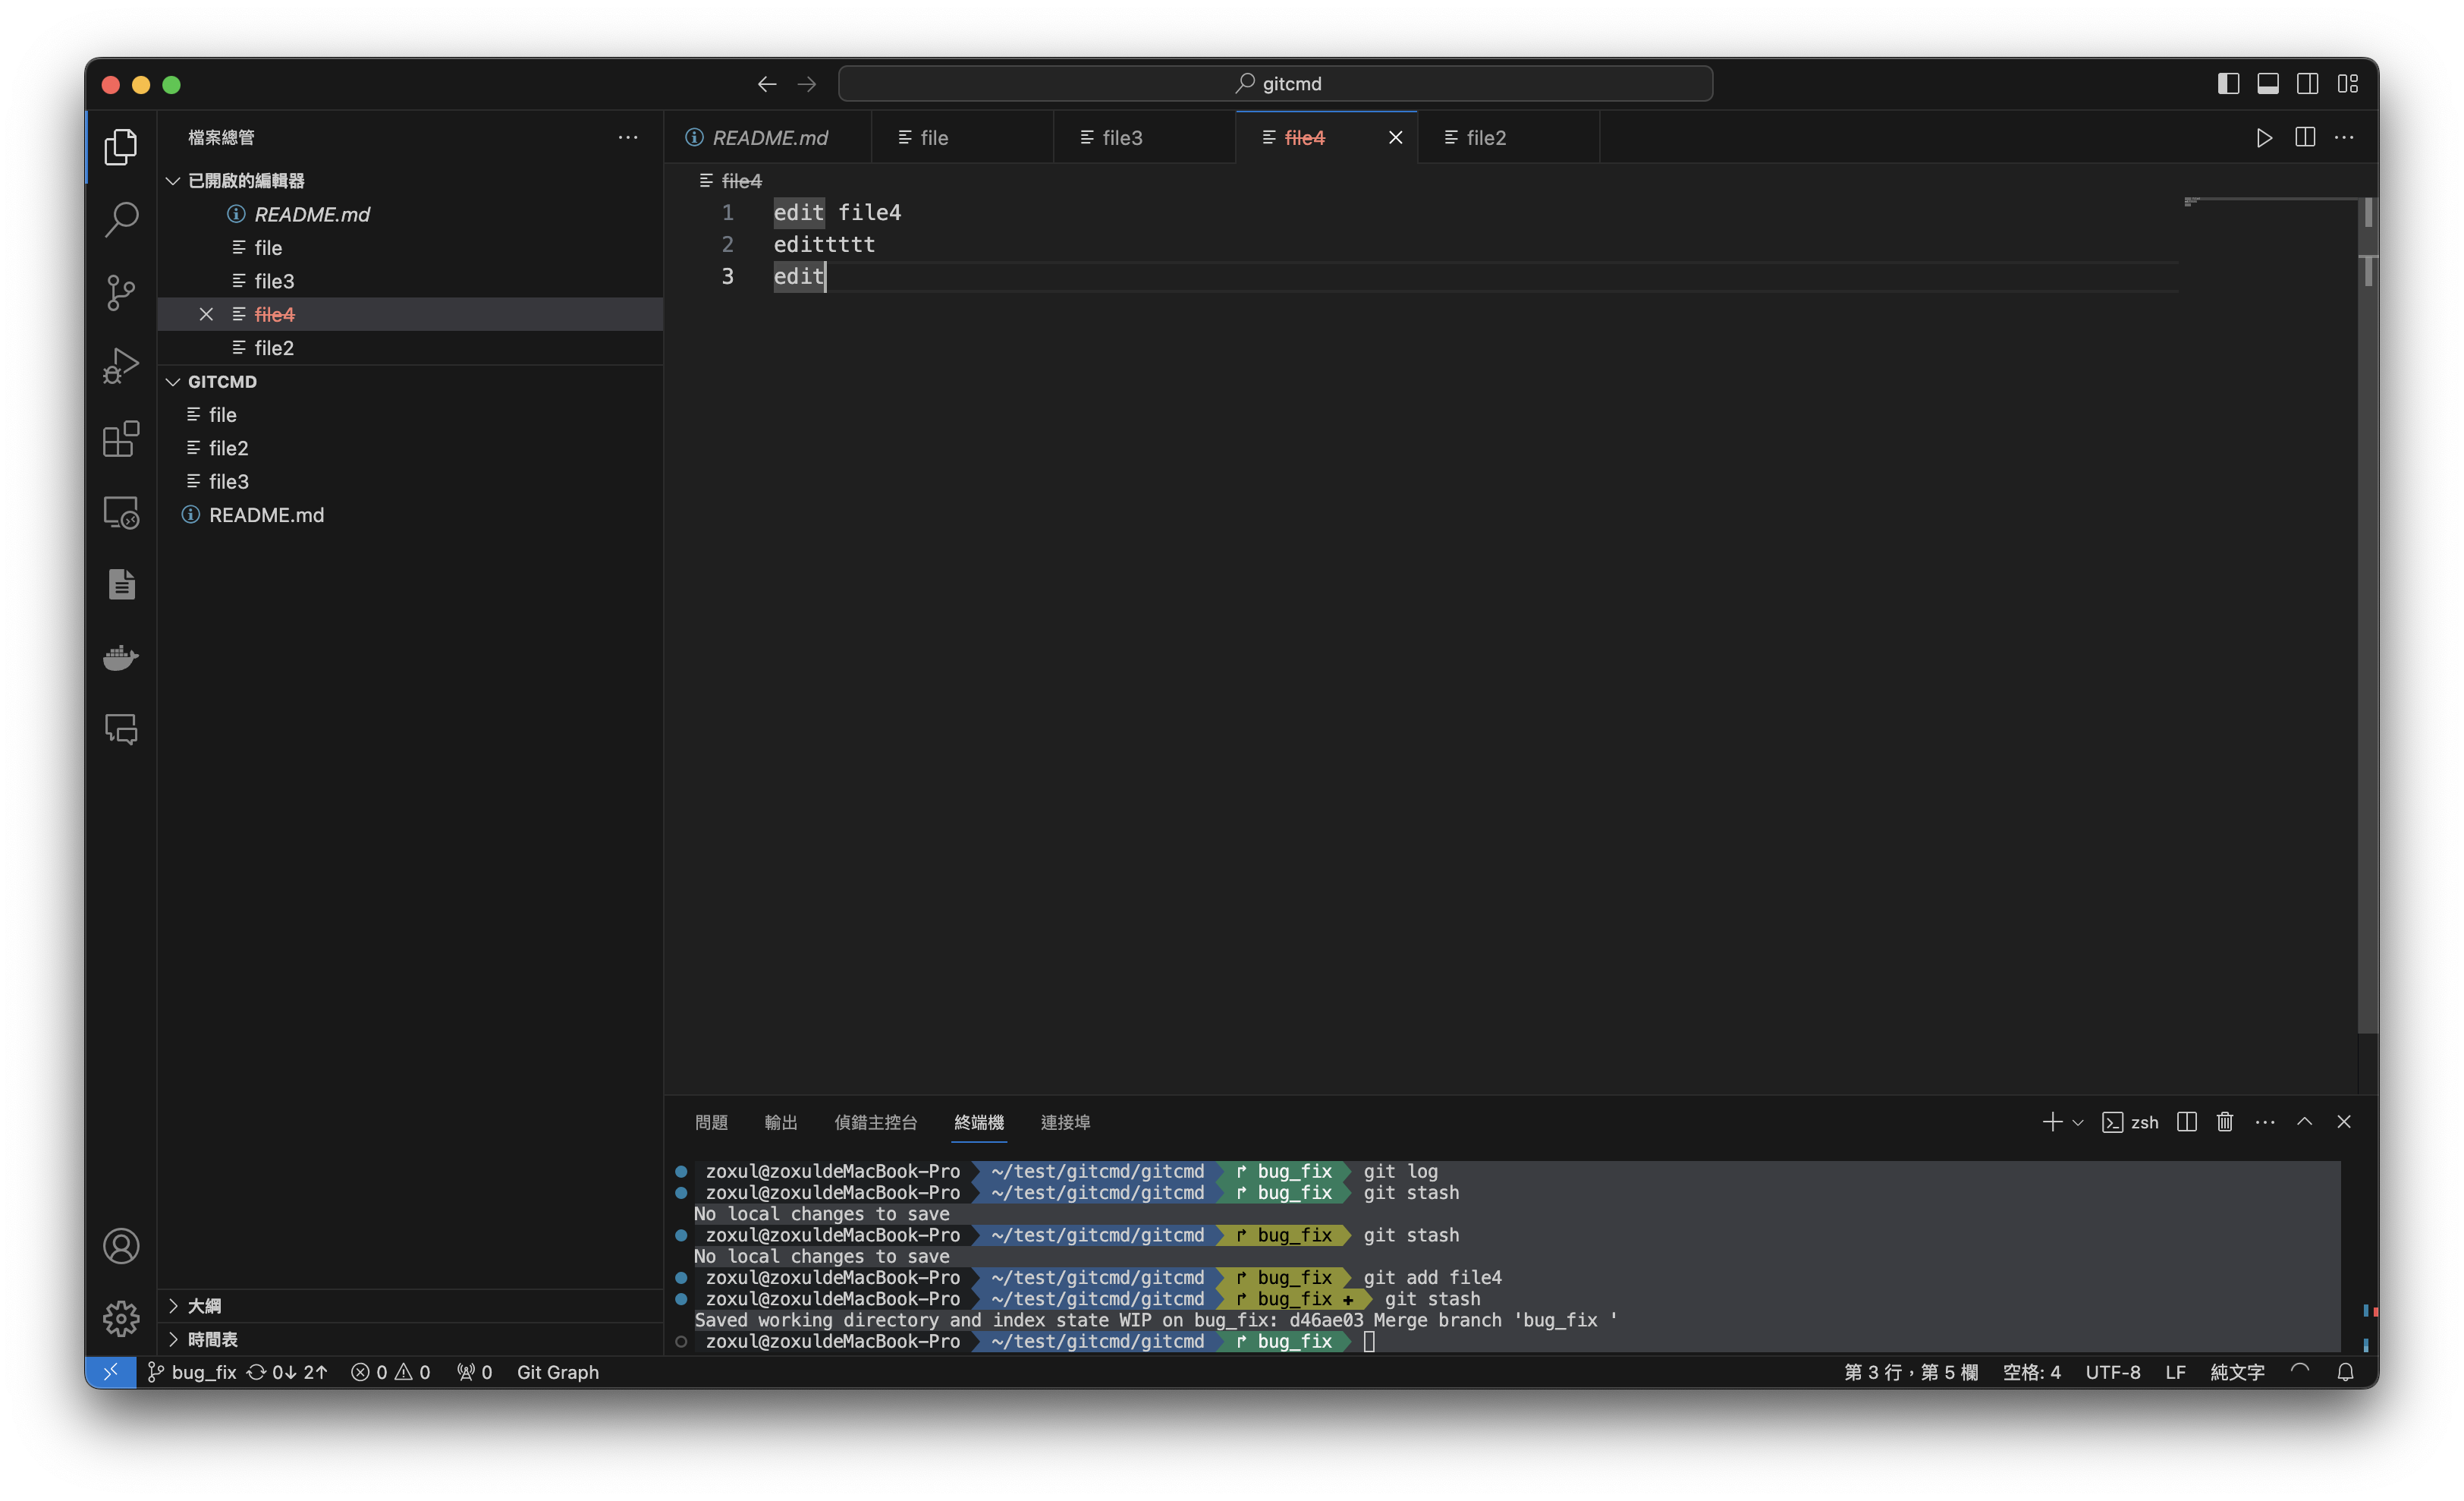The height and width of the screenshot is (1501, 2464).
Task: Open the Extensions view
Action: pyautogui.click(x=120, y=439)
